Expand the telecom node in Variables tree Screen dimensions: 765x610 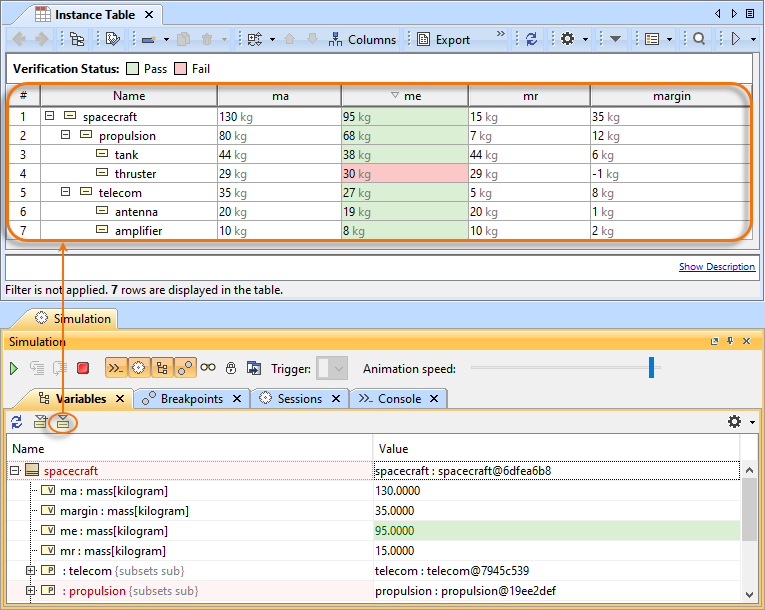[31, 571]
